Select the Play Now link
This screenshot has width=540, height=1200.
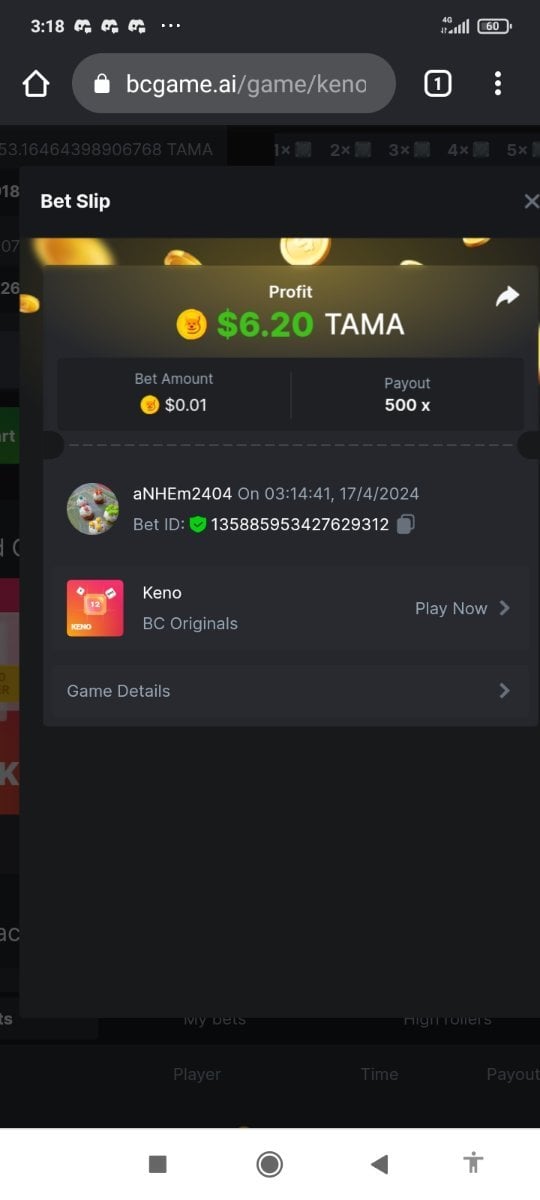click(x=451, y=608)
